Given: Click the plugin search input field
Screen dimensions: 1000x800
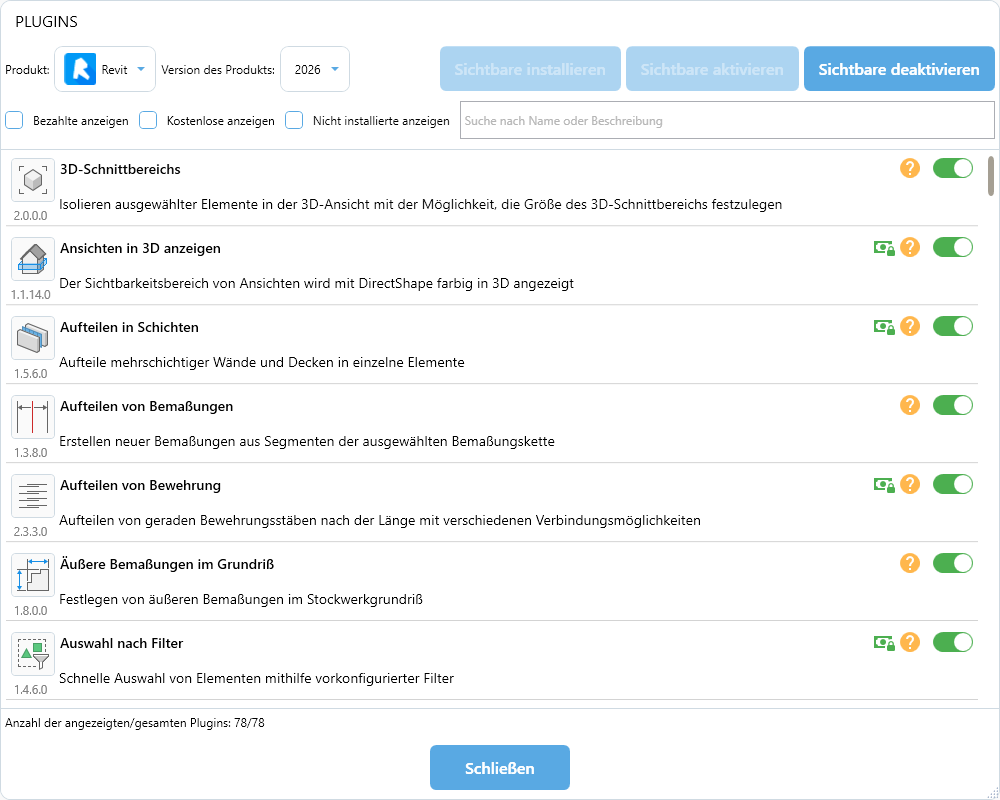Looking at the screenshot, I should [x=726, y=121].
